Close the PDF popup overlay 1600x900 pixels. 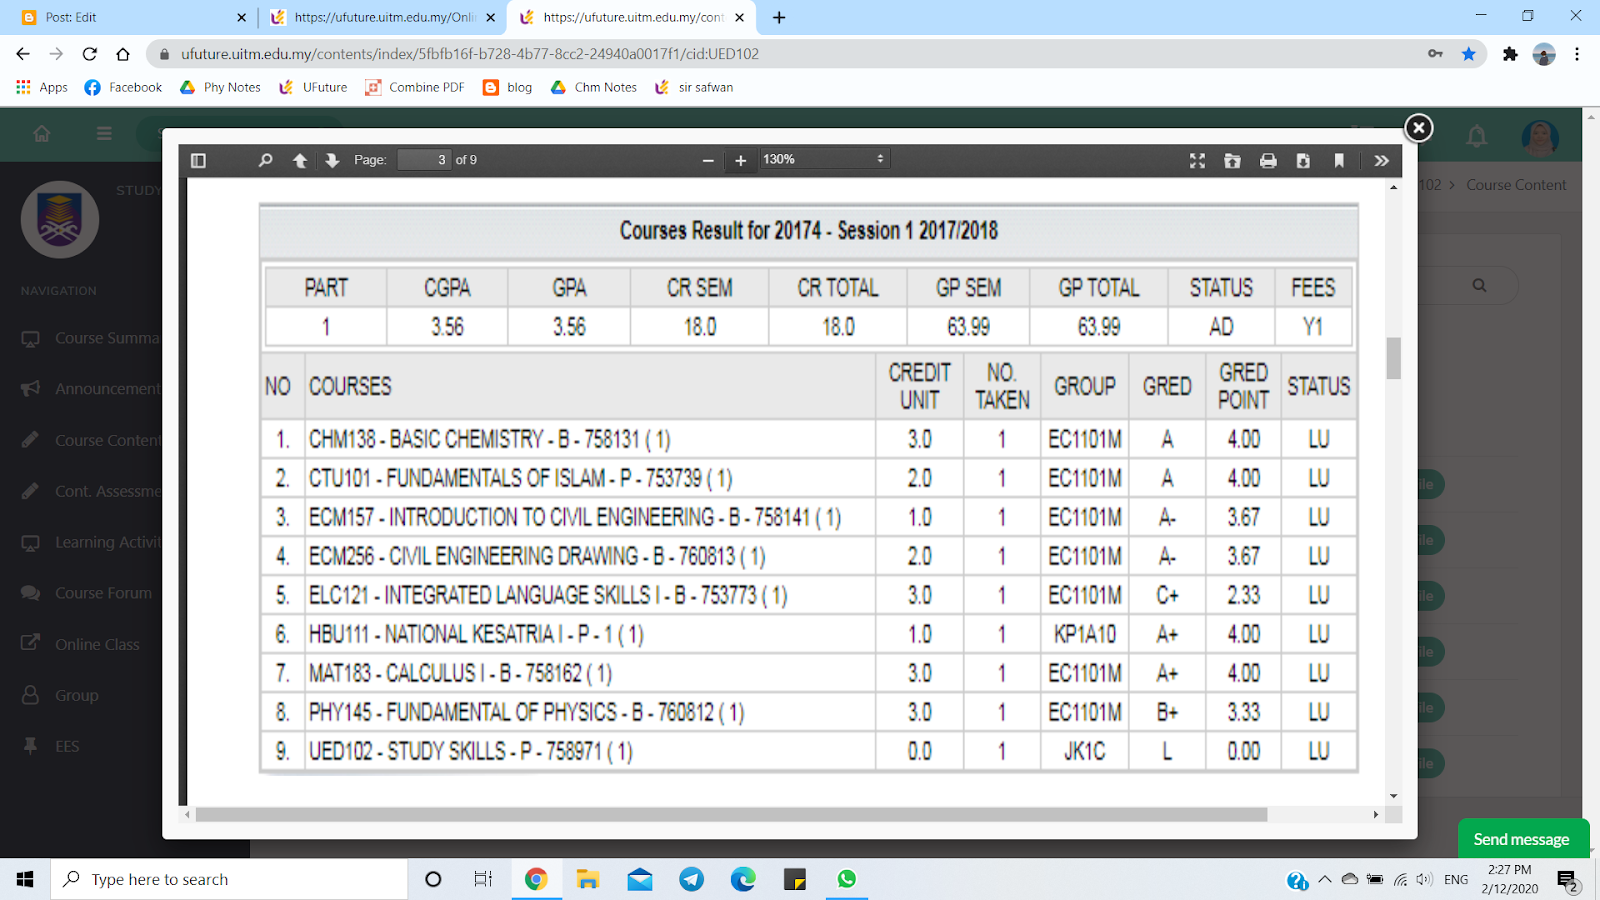click(1418, 128)
